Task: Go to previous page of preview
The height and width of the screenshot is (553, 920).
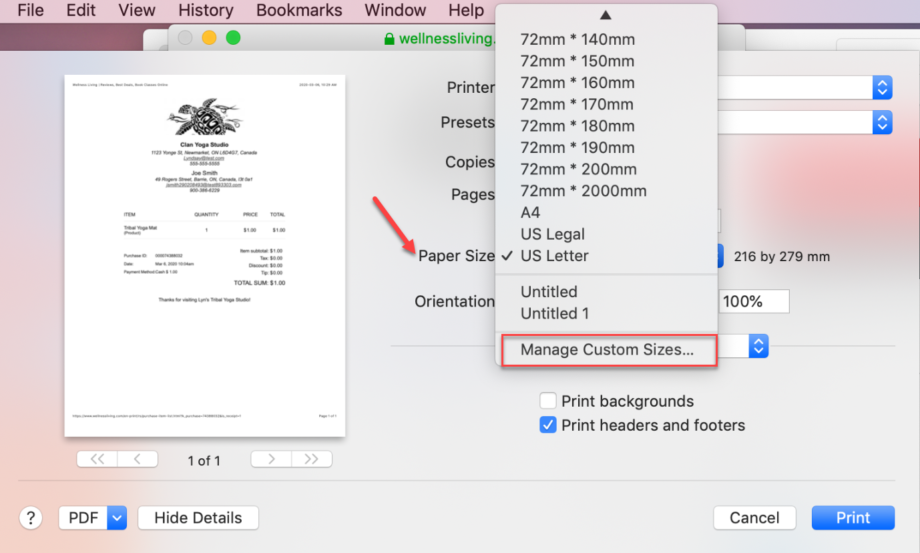Action: [x=137, y=459]
